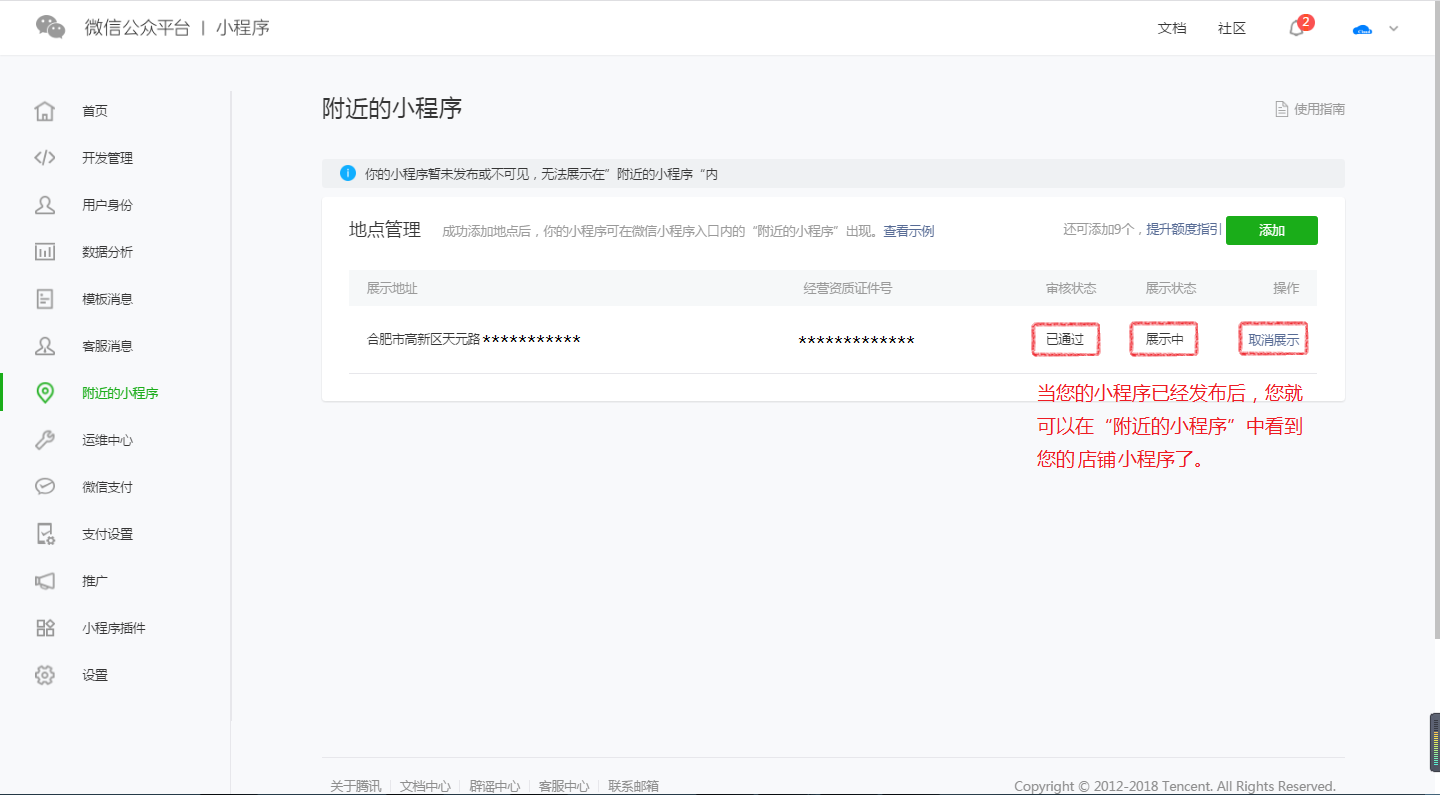Click the green 添加 button
The image size is (1440, 795).
[1271, 230]
